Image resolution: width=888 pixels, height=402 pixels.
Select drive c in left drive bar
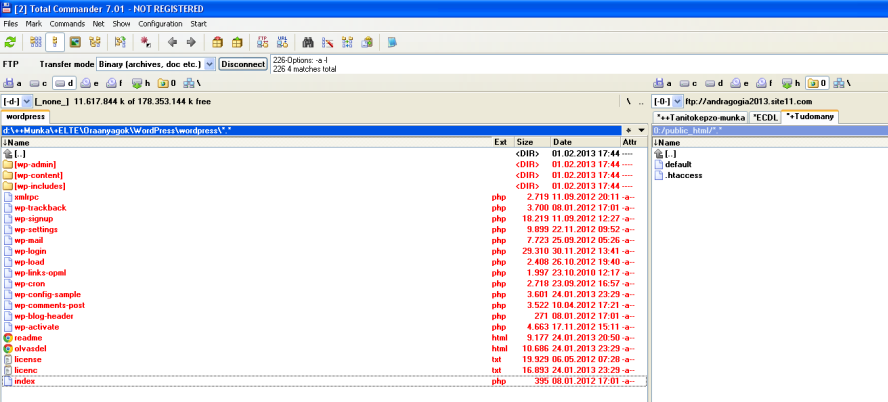39,83
